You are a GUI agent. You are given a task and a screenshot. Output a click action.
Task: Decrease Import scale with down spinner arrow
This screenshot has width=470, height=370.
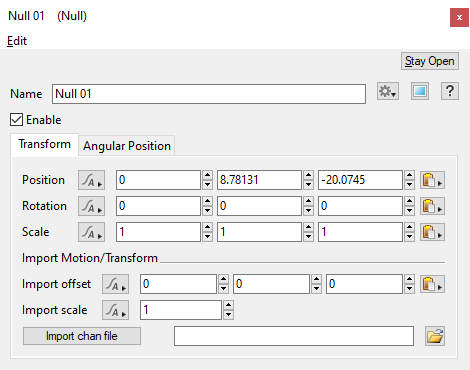tap(228, 315)
